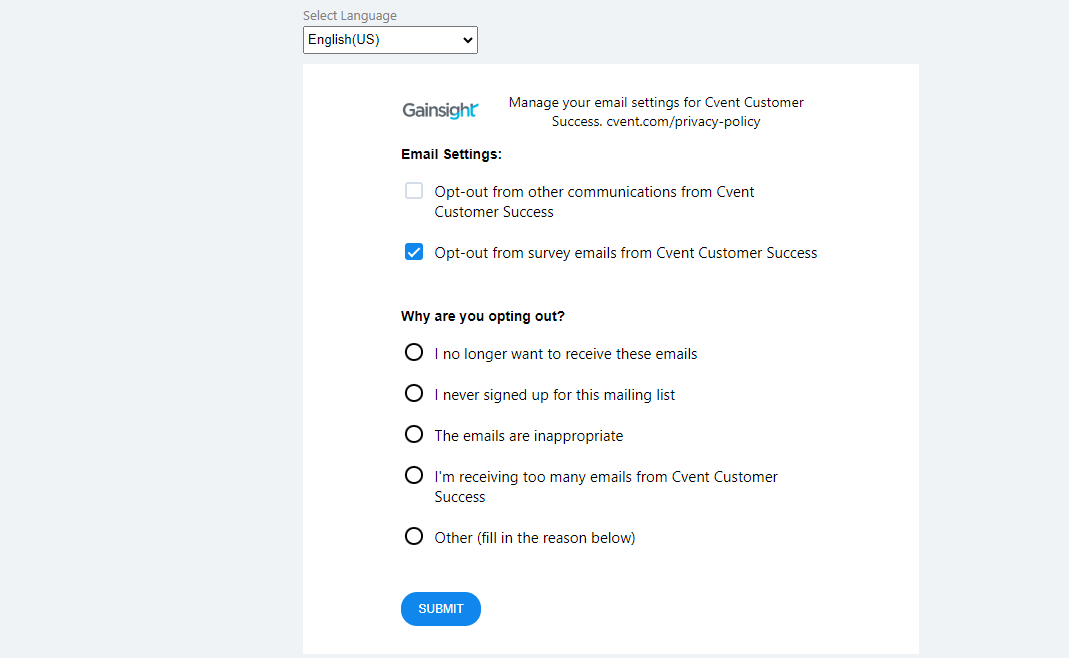Select 'The emails are inappropriate' radio button
This screenshot has height=658, width=1069.
pos(414,434)
